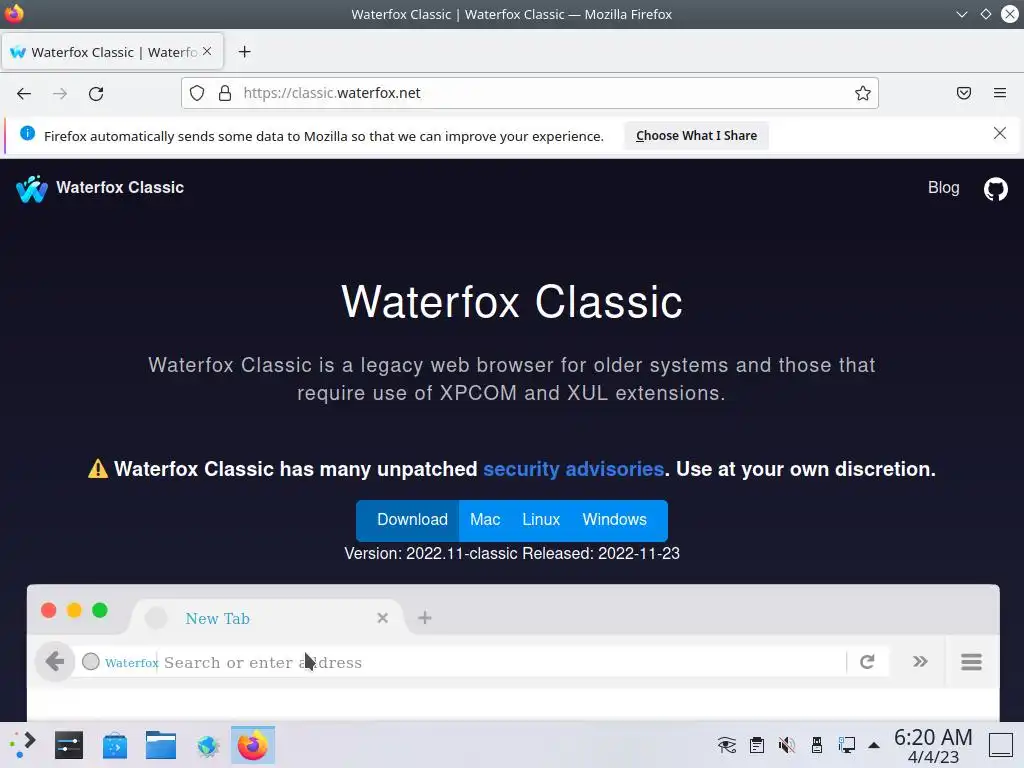Select the Mac download option

[x=485, y=520]
